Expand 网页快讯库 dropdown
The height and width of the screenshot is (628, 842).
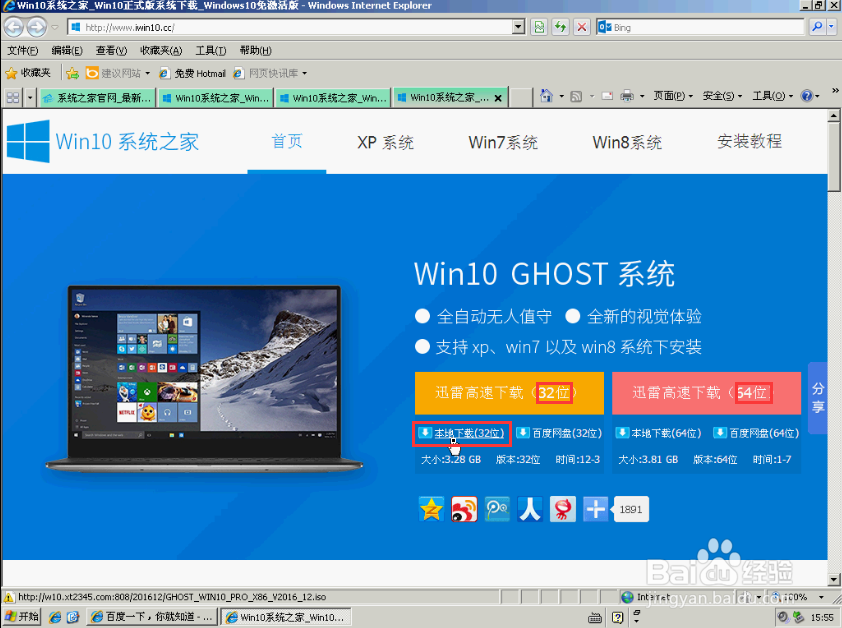304,73
